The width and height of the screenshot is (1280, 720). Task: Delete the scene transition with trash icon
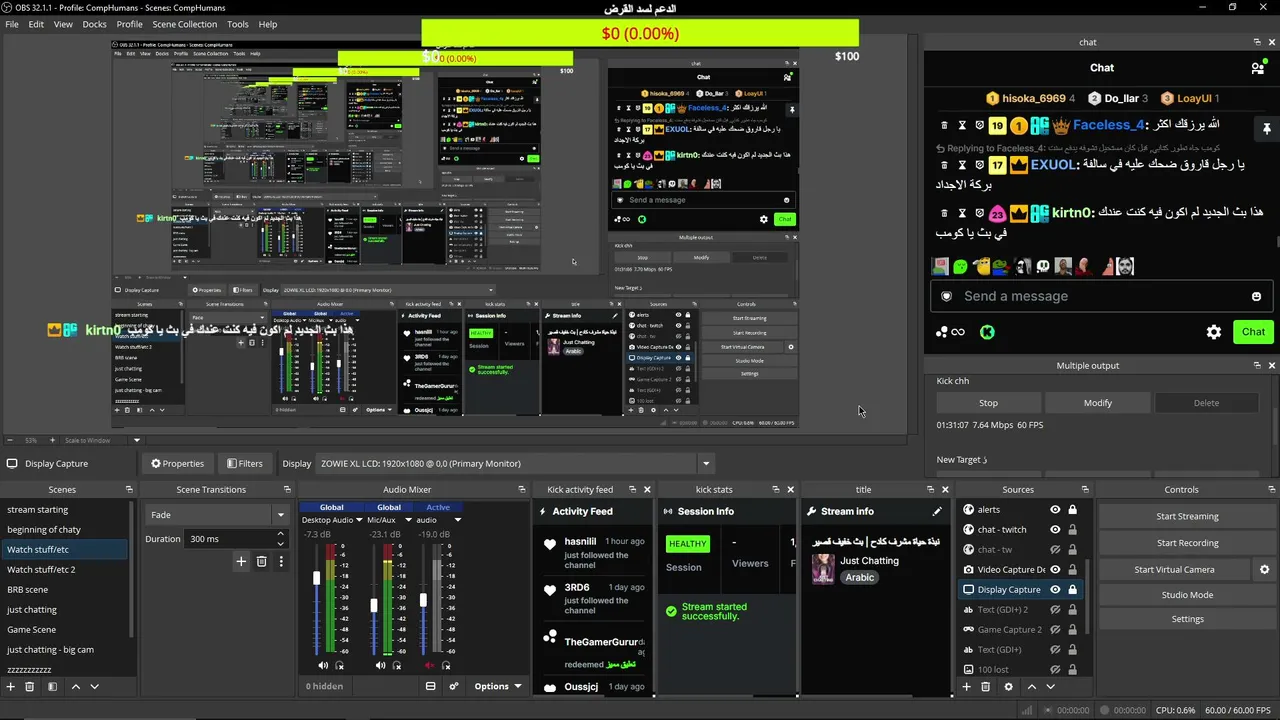pyautogui.click(x=262, y=562)
